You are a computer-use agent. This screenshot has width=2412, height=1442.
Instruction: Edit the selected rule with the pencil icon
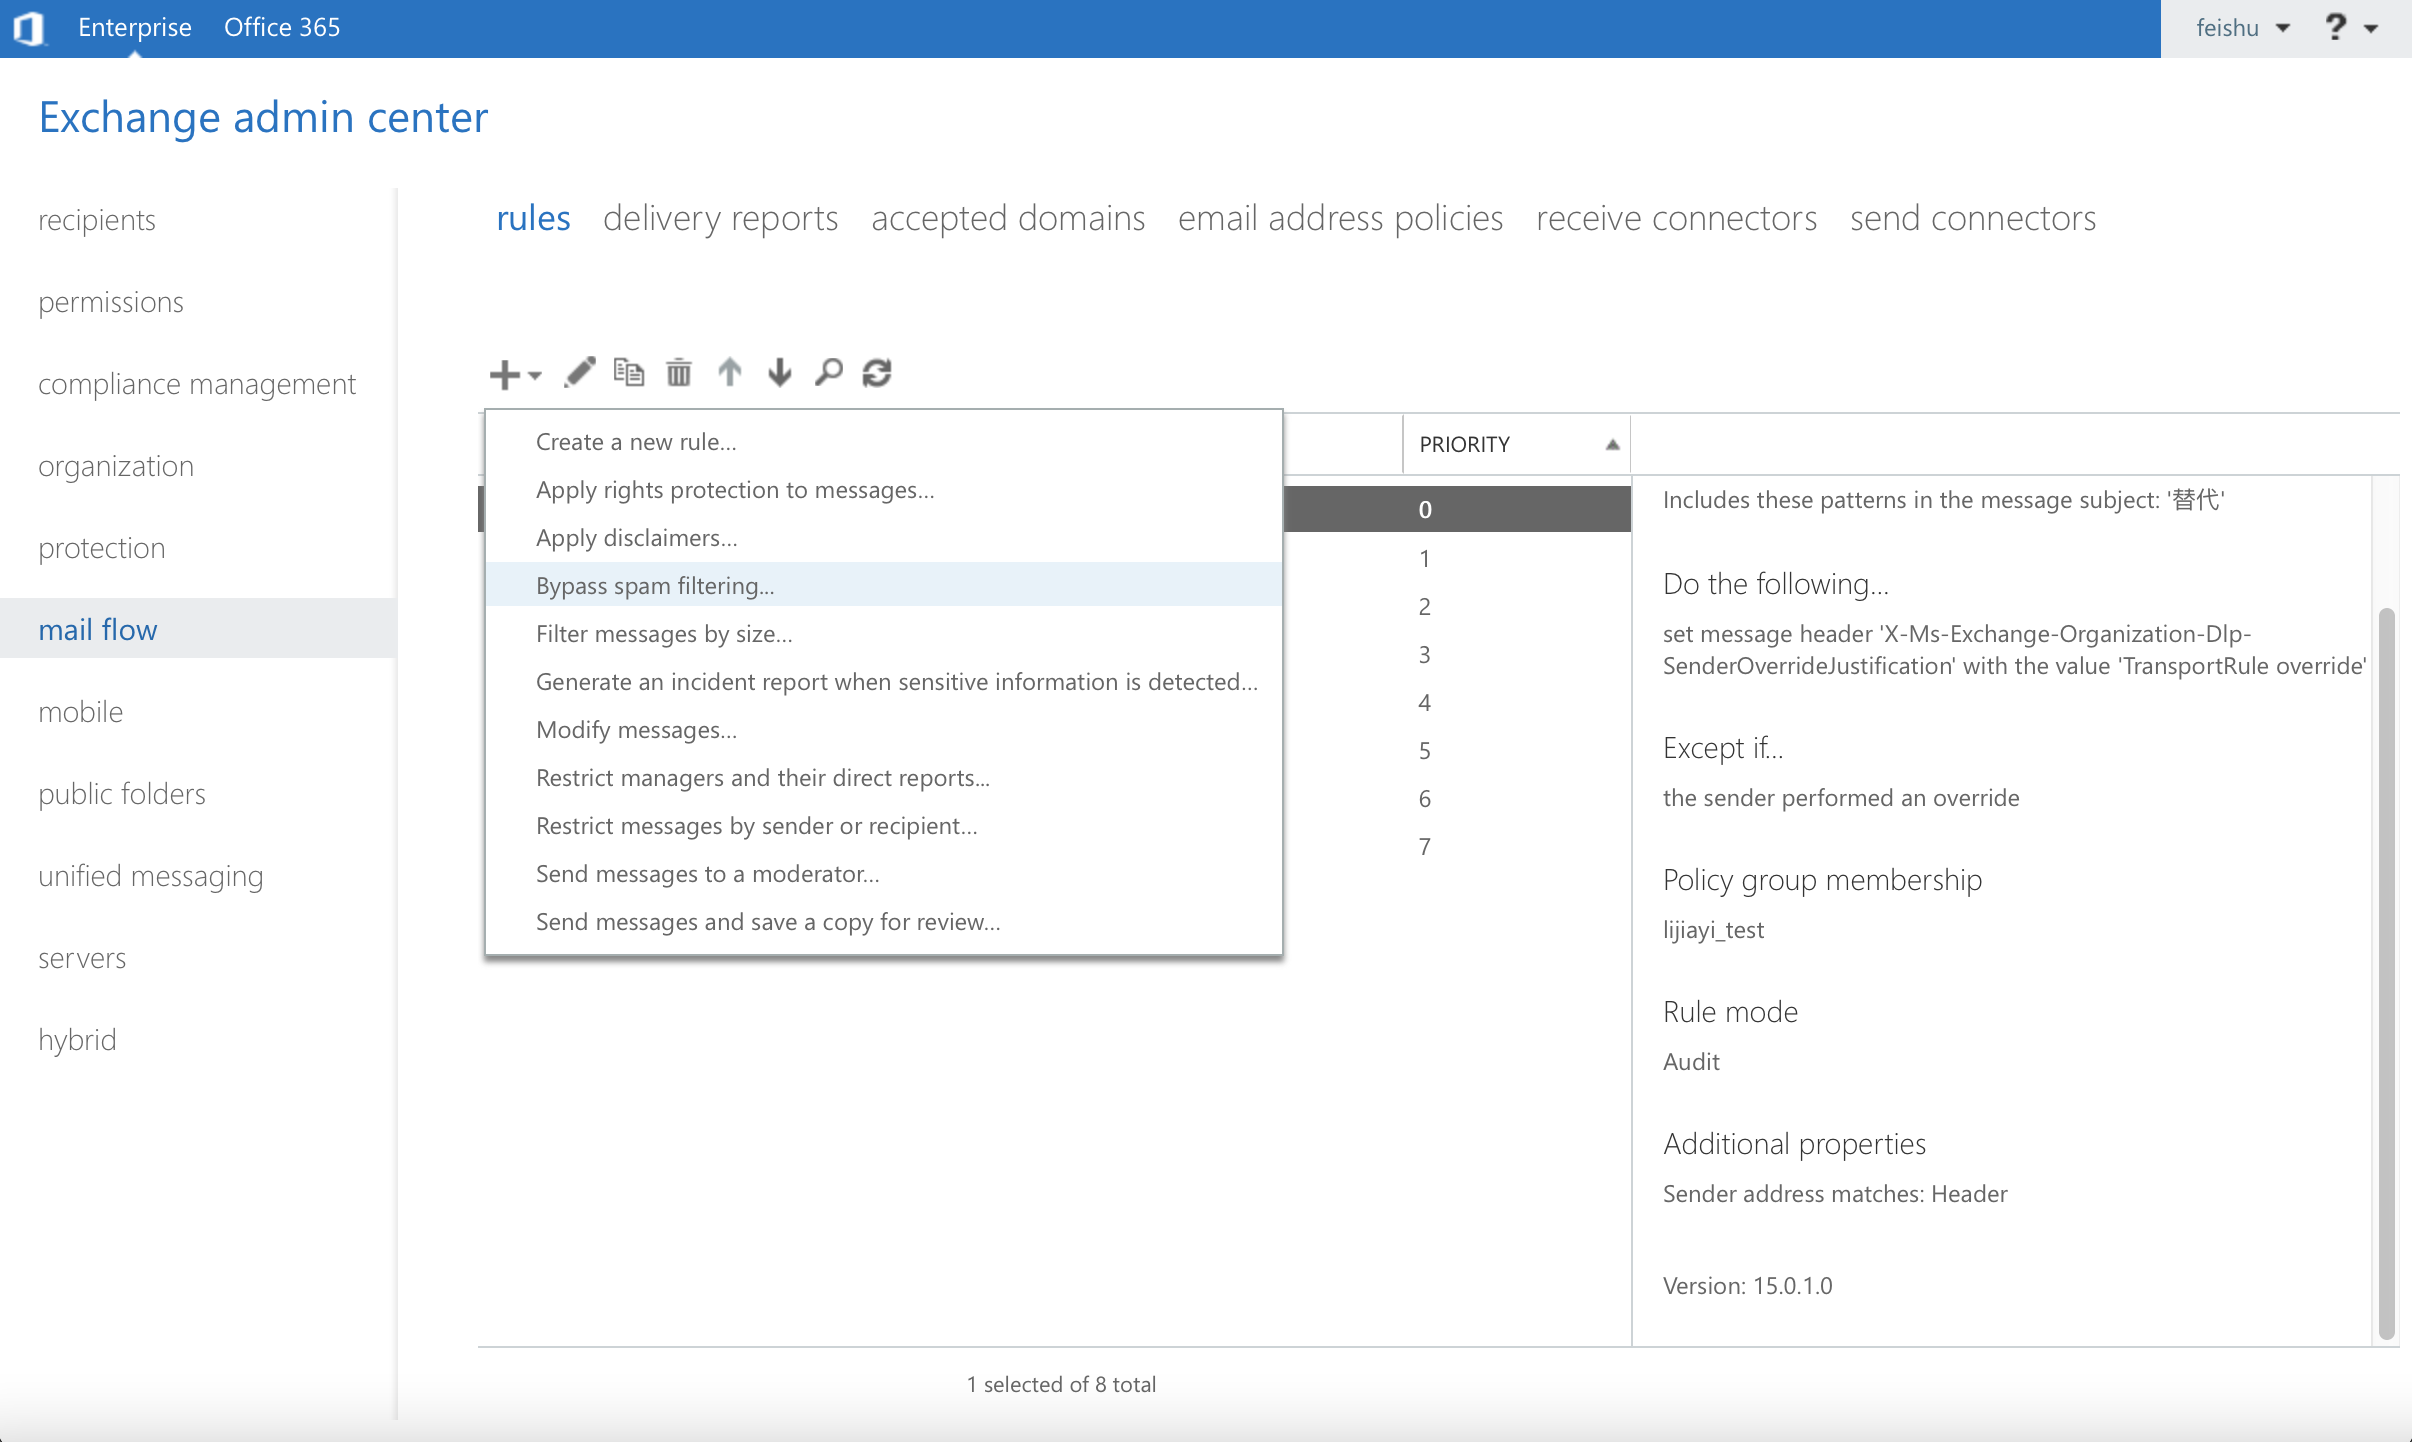(579, 372)
